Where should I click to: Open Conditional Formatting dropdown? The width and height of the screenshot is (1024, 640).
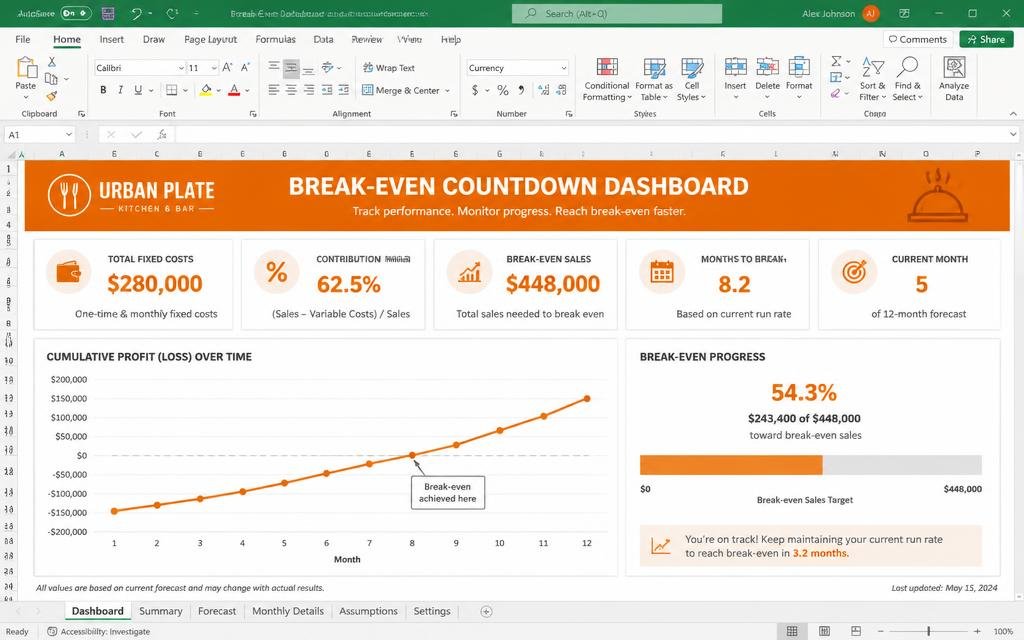coord(607,79)
